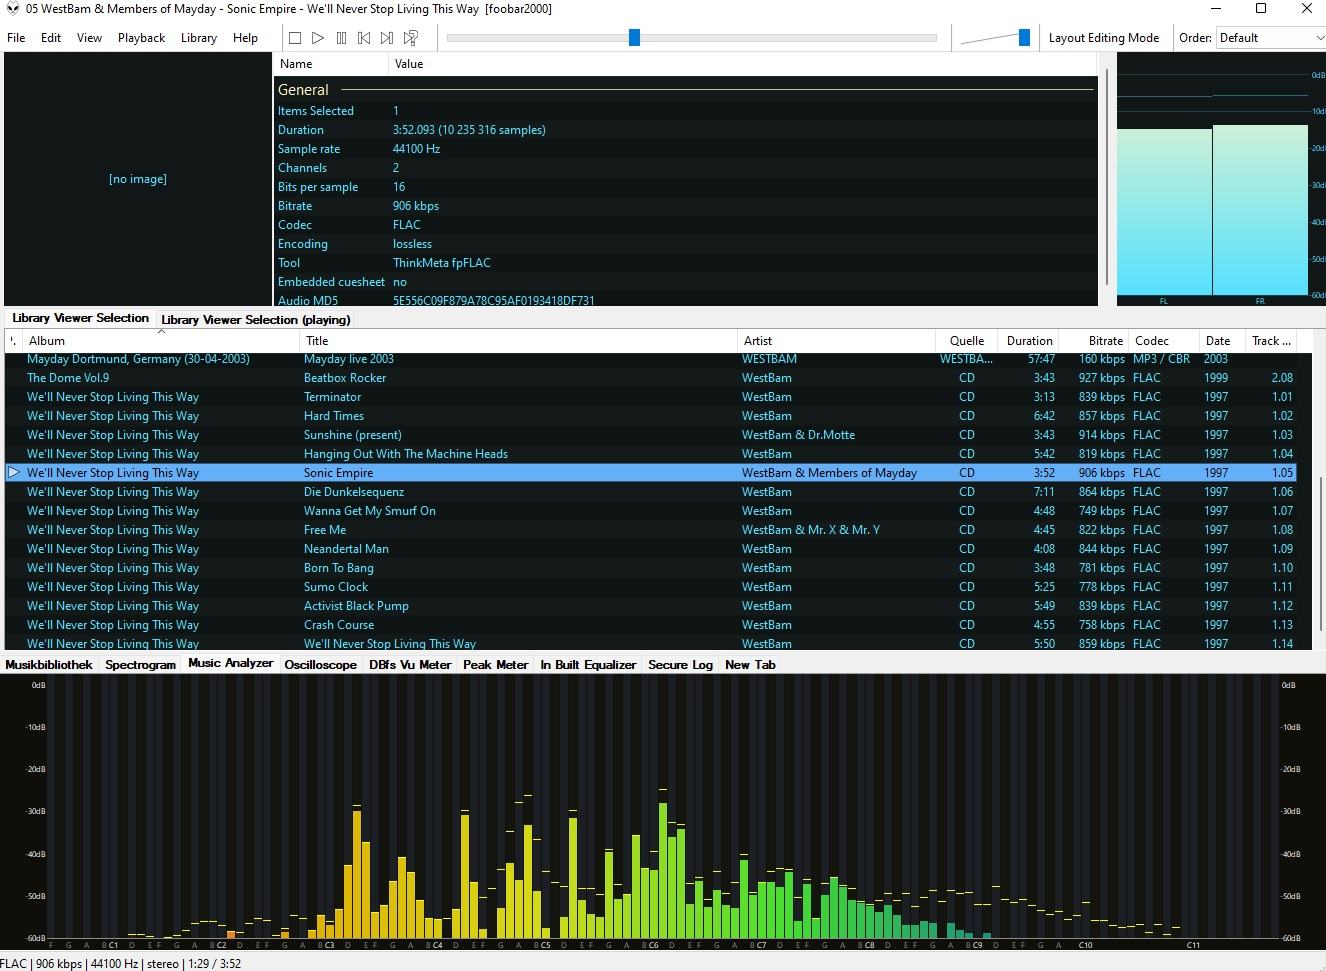Click the [no image] album art placeholder
The width and height of the screenshot is (1326, 971).
click(138, 179)
